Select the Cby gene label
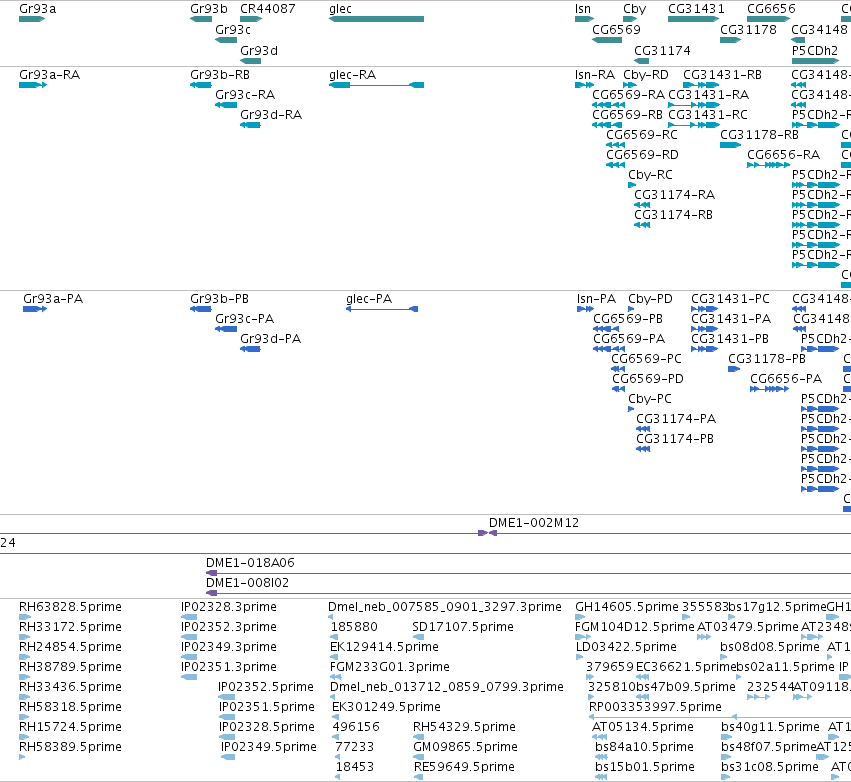851x782 pixels. [634, 9]
